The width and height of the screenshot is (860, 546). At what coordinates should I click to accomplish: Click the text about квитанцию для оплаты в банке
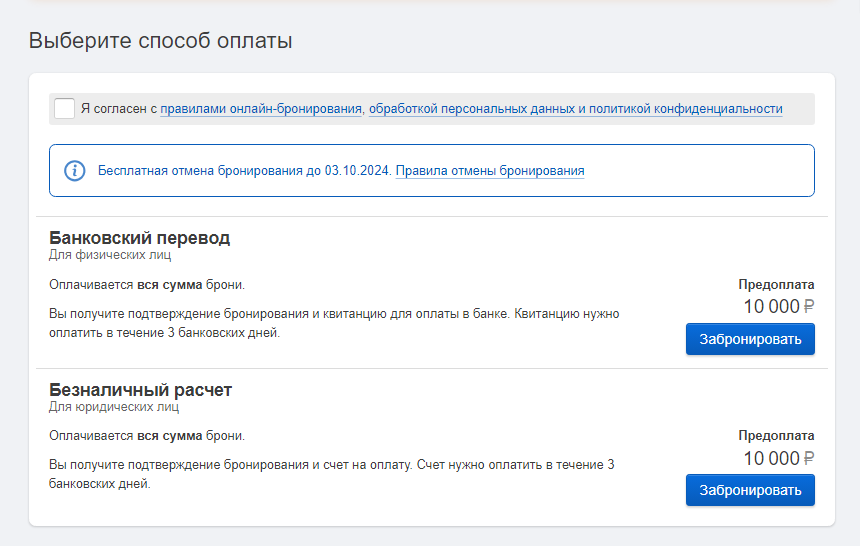(334, 323)
